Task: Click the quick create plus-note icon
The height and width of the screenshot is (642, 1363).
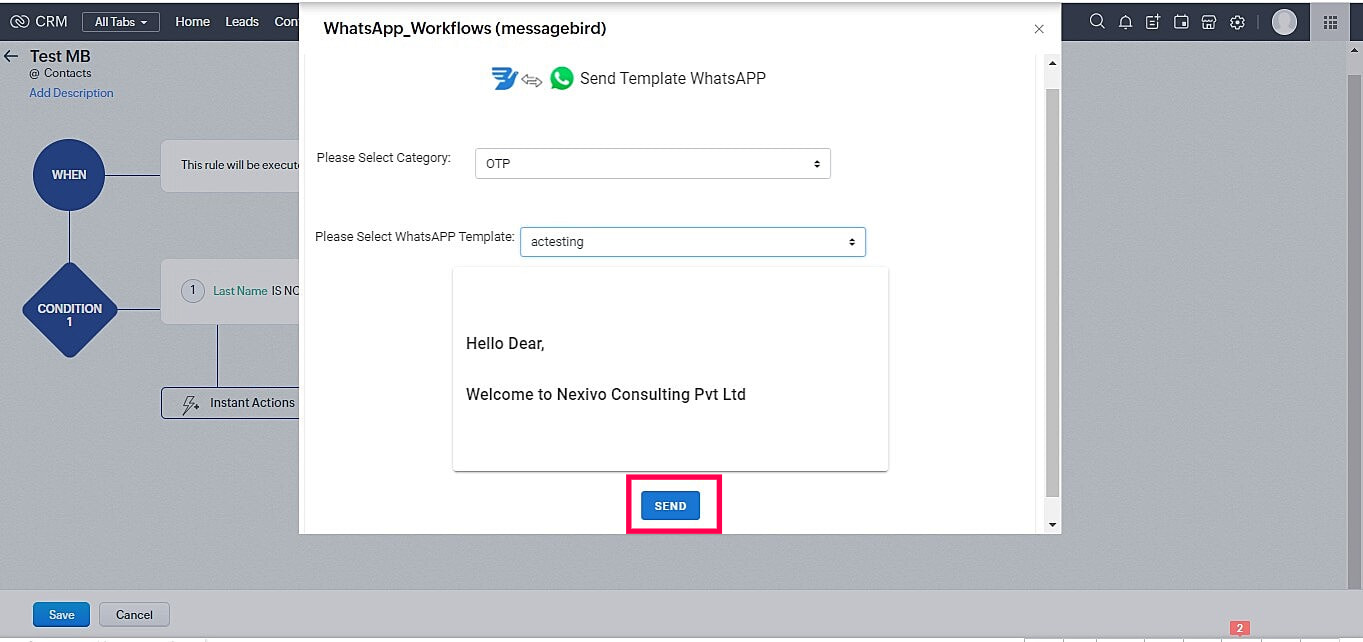Action: (1153, 22)
